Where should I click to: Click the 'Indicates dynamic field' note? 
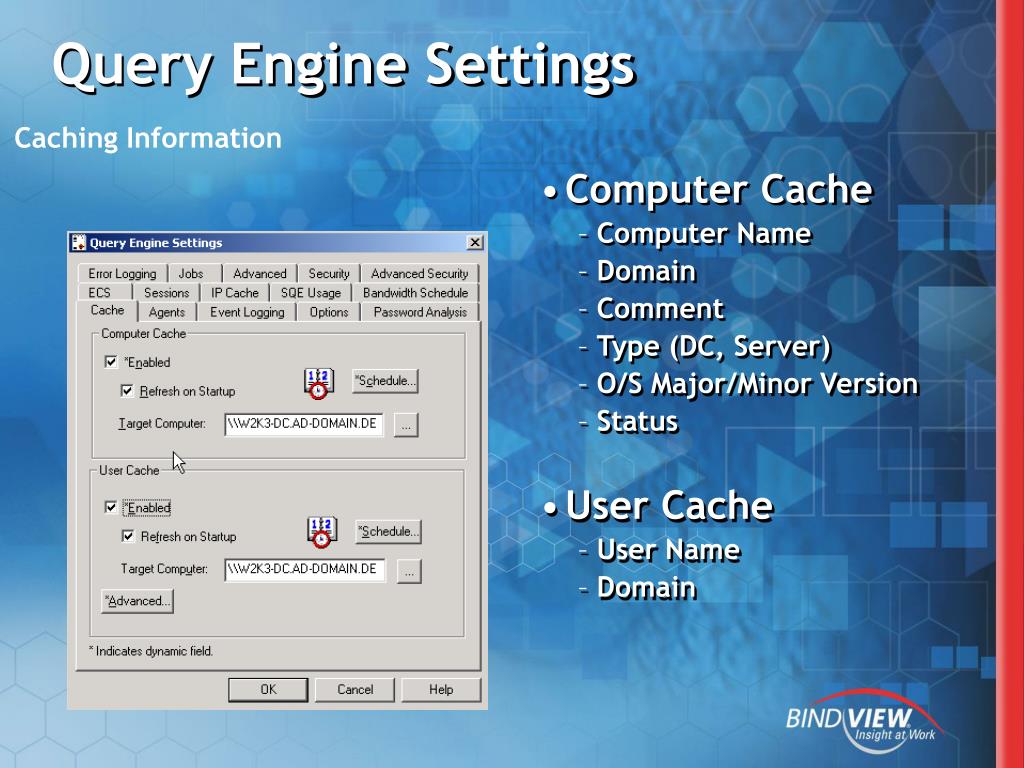[x=150, y=651]
